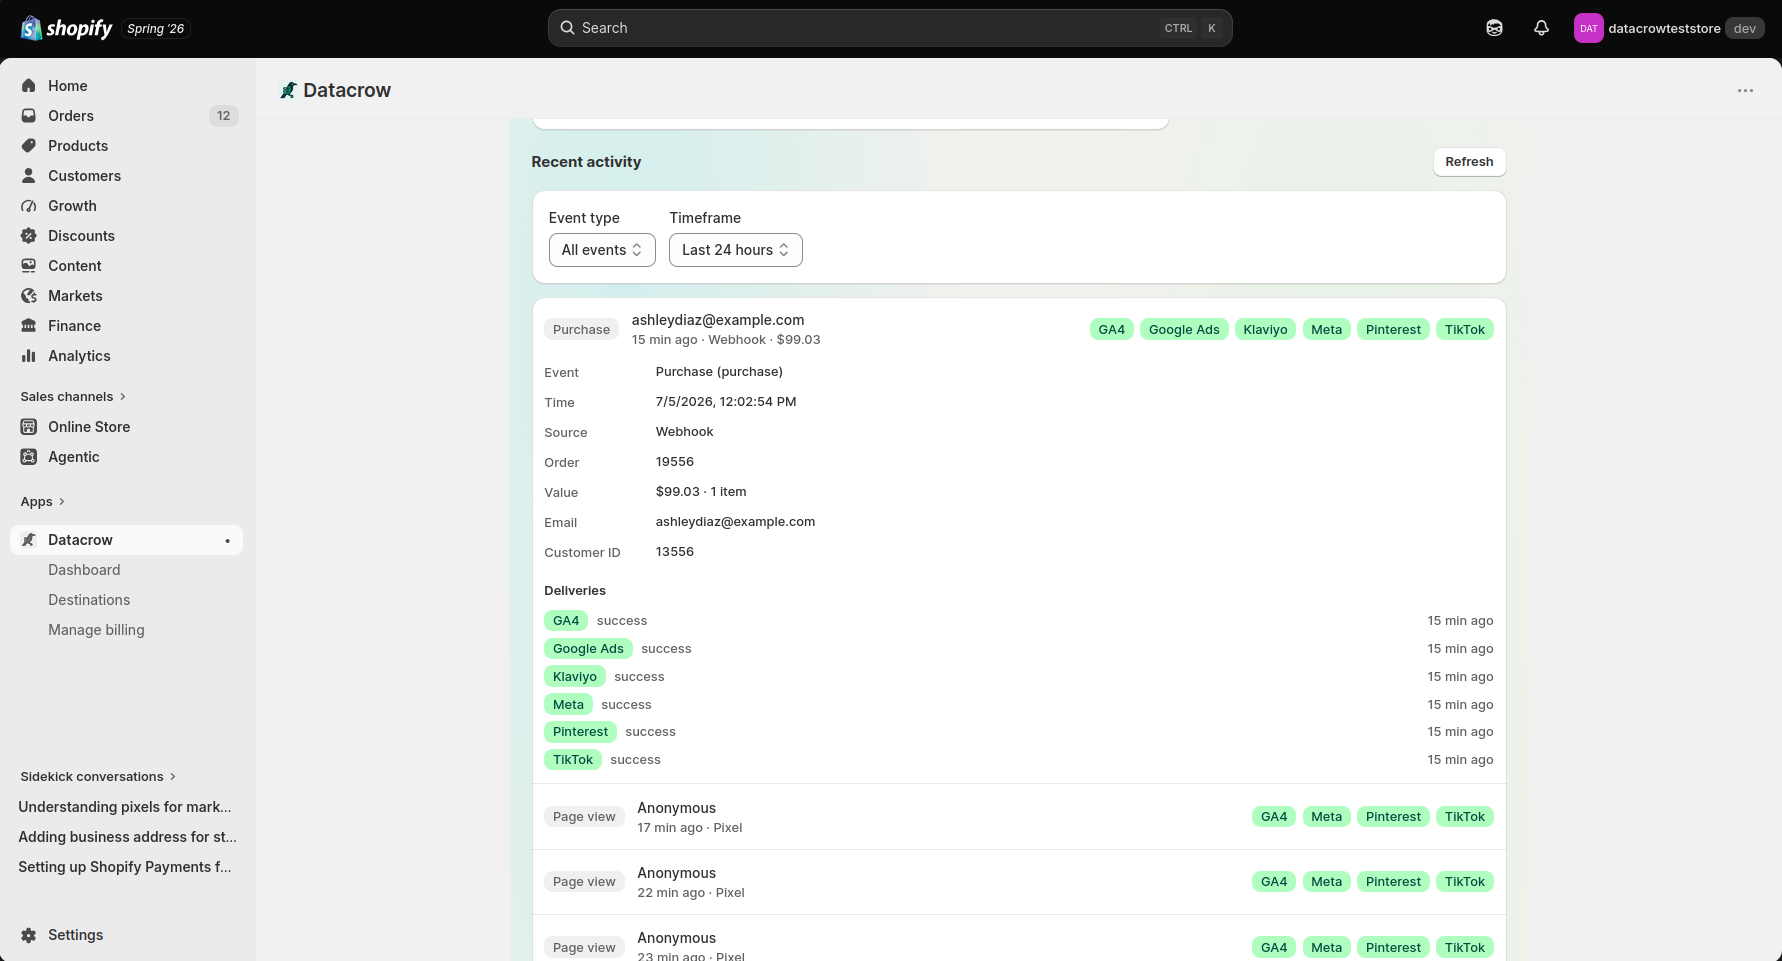Image resolution: width=1782 pixels, height=961 pixels.
Task: Click the Analytics bar chart icon
Action: tap(29, 356)
